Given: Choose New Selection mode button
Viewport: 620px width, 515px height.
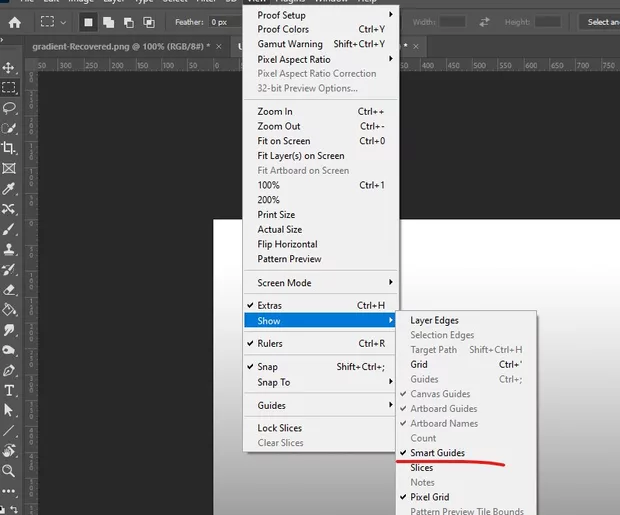Looking at the screenshot, I should point(88,23).
